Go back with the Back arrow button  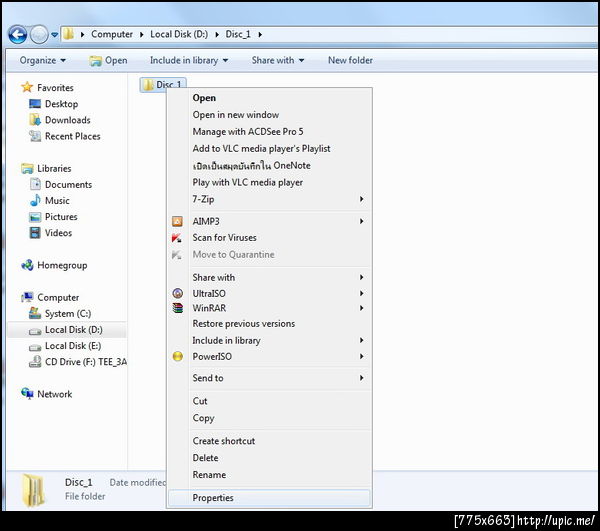[x=18, y=35]
